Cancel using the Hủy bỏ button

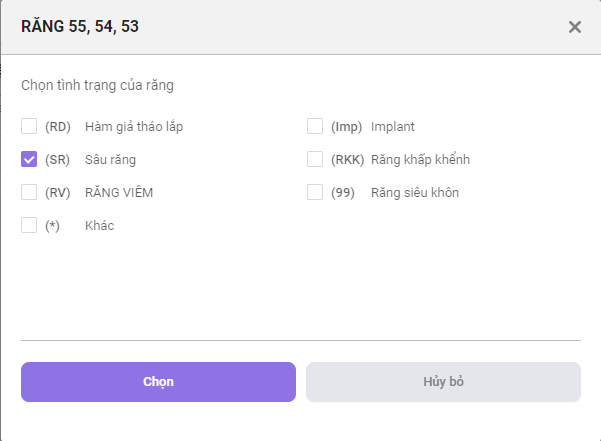click(x=443, y=382)
